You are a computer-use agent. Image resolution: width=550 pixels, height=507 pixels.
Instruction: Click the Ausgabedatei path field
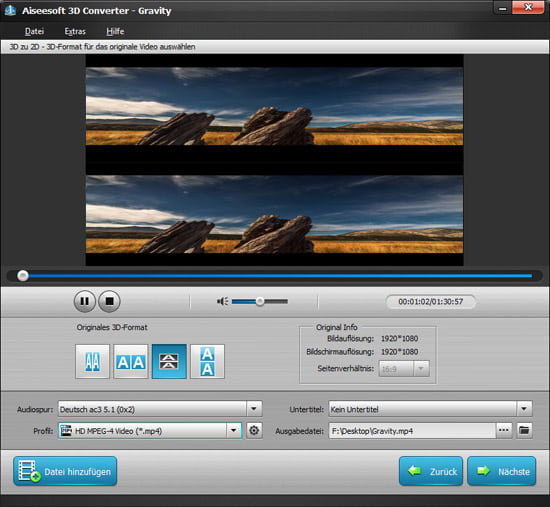pos(412,431)
